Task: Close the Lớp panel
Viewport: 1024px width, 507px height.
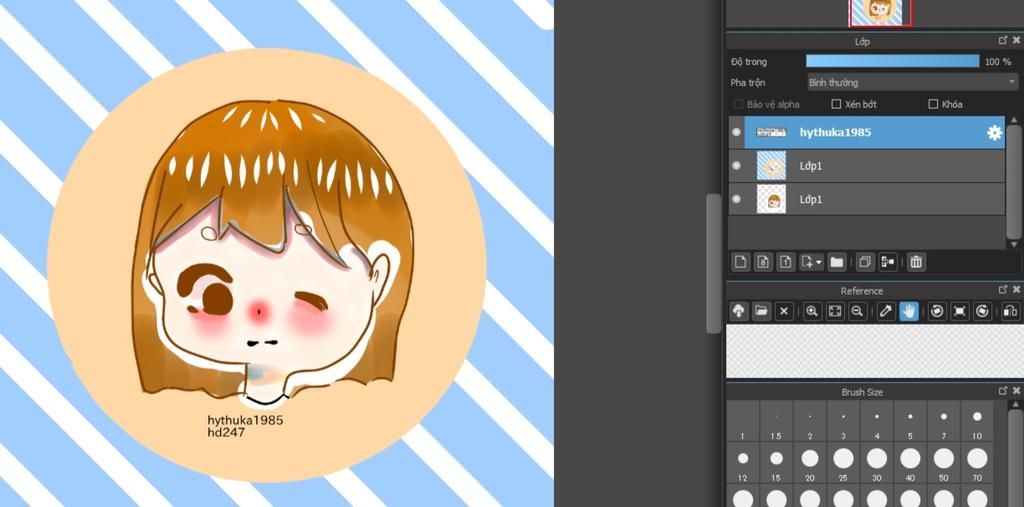Action: pyautogui.click(x=1016, y=41)
